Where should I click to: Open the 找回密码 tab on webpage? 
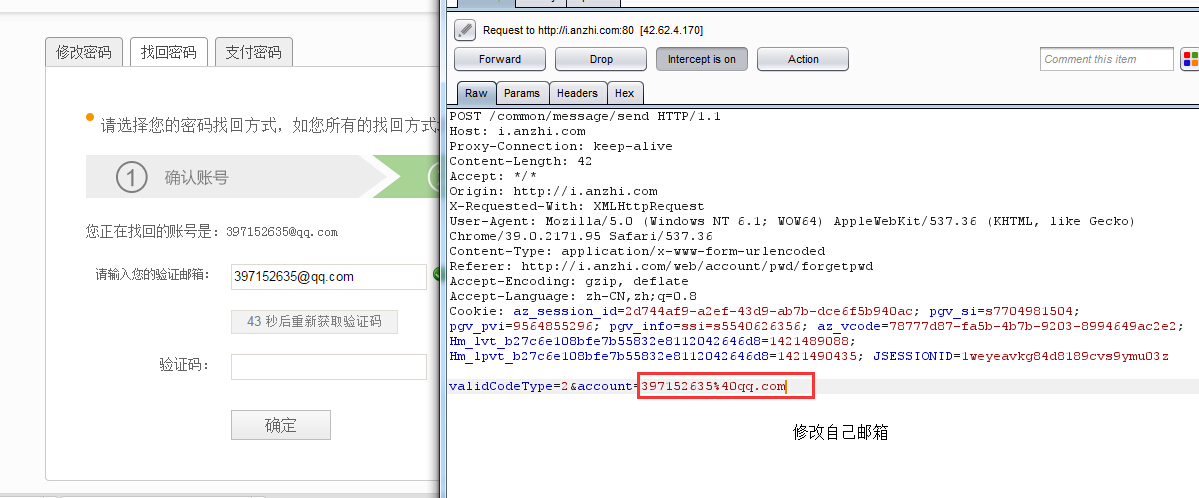click(x=168, y=52)
